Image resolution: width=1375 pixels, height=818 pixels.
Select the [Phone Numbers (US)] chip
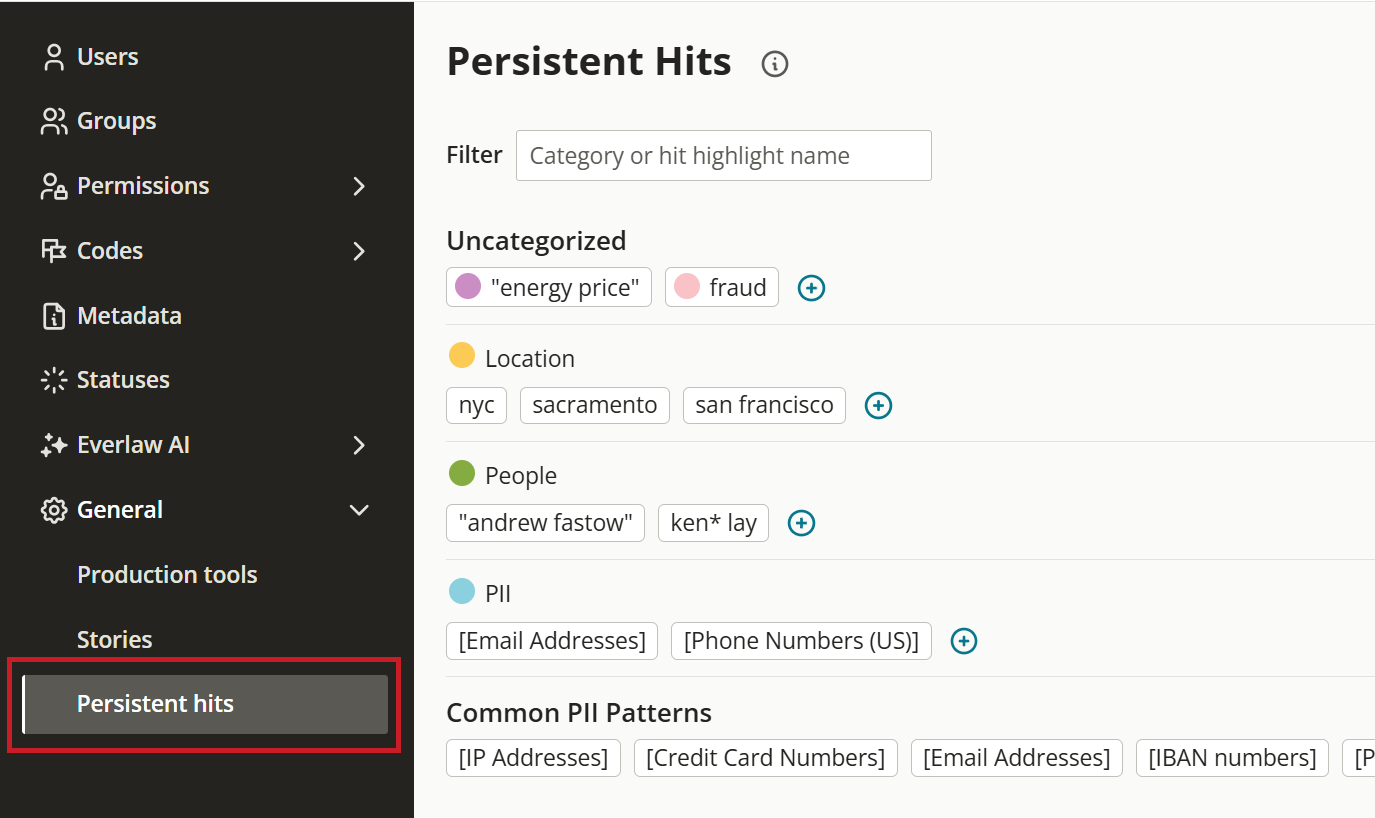[x=801, y=641]
